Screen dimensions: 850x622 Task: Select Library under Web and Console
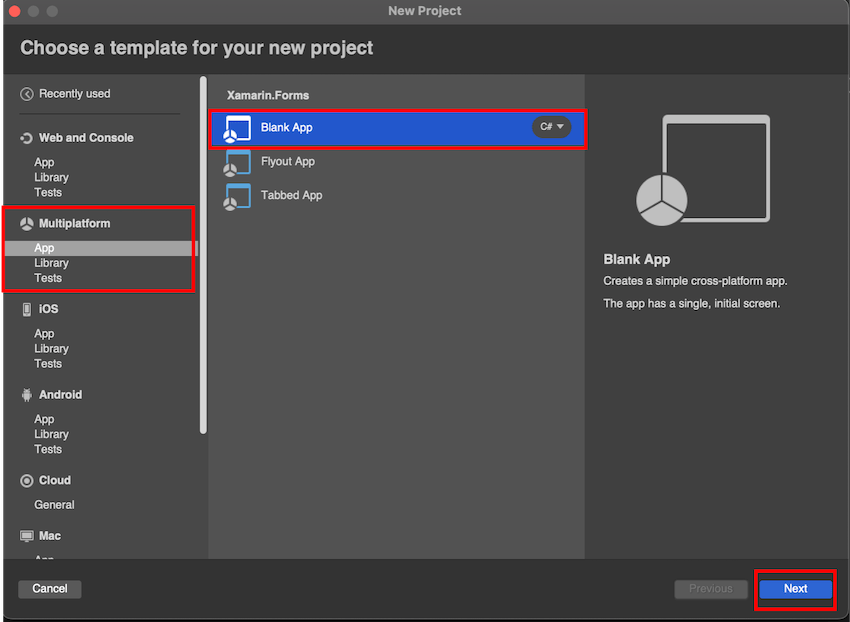[x=51, y=177]
